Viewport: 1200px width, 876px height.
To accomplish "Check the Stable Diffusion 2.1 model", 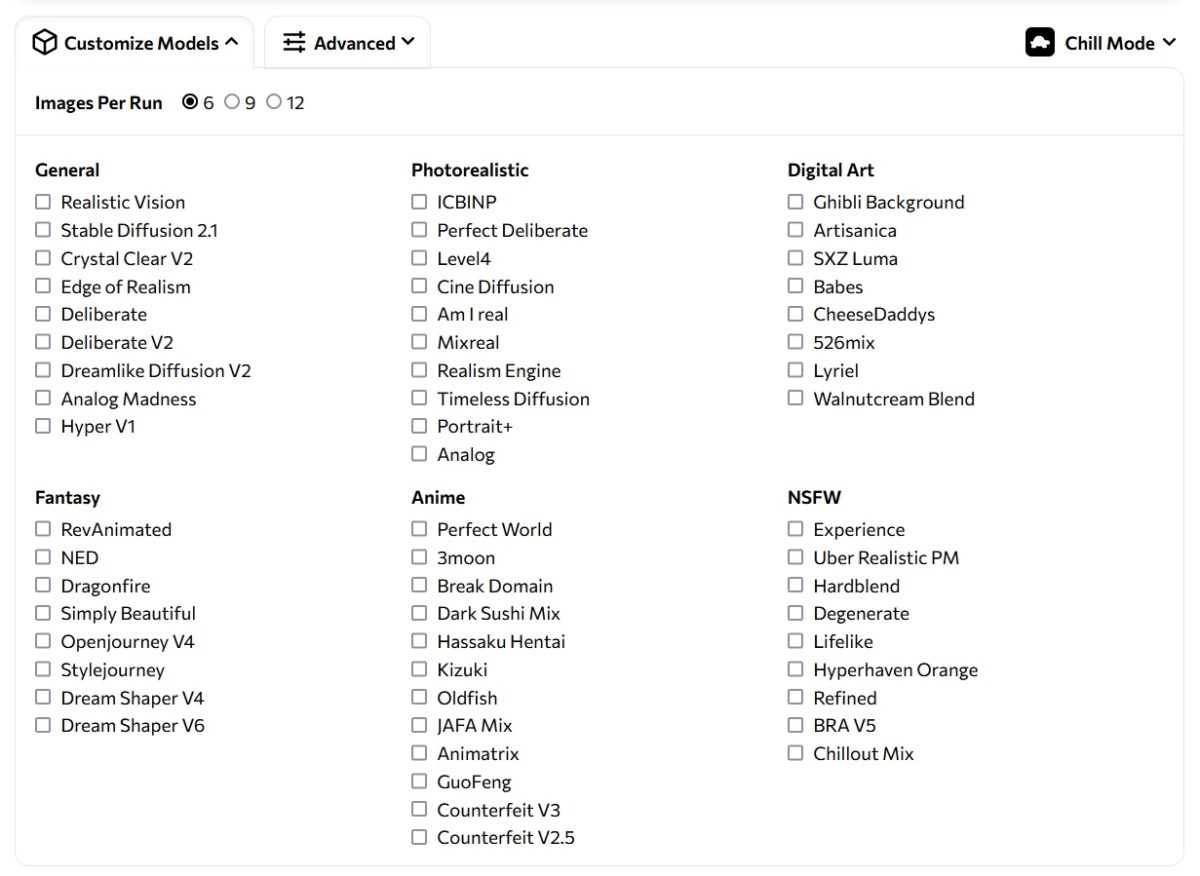I will click(x=43, y=230).
